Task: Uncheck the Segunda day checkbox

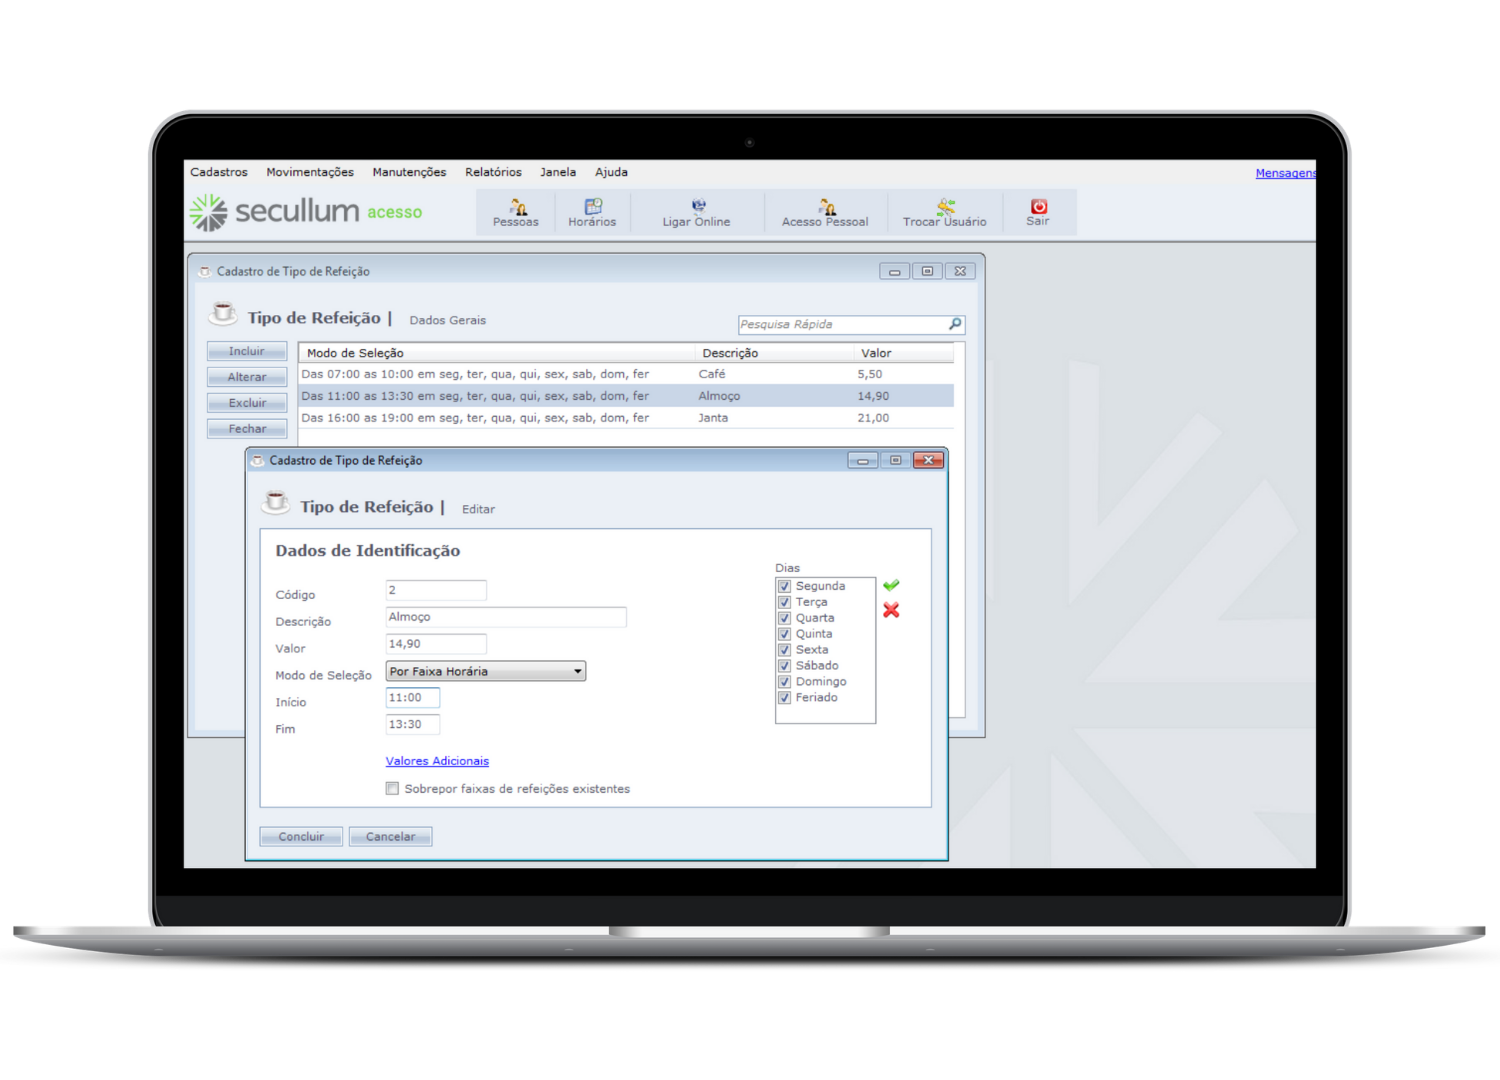Action: [x=785, y=586]
